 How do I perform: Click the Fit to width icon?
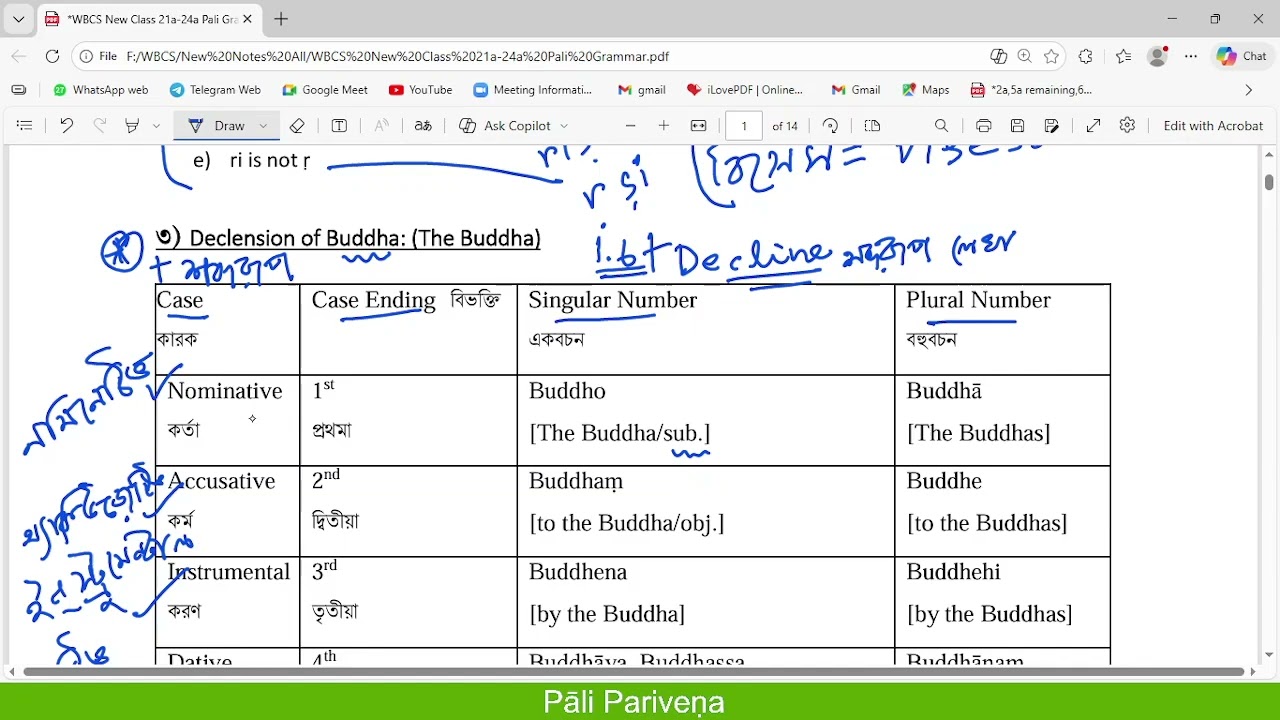[699, 126]
